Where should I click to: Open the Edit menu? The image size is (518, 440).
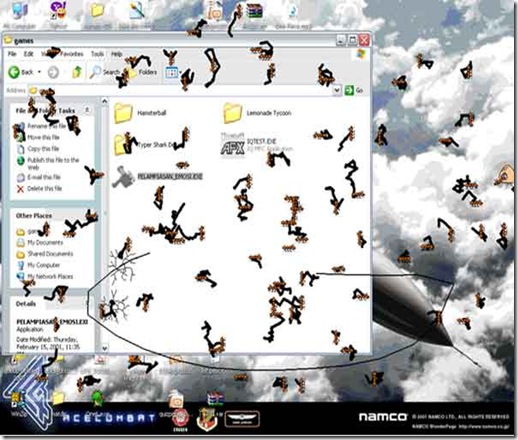pos(28,54)
